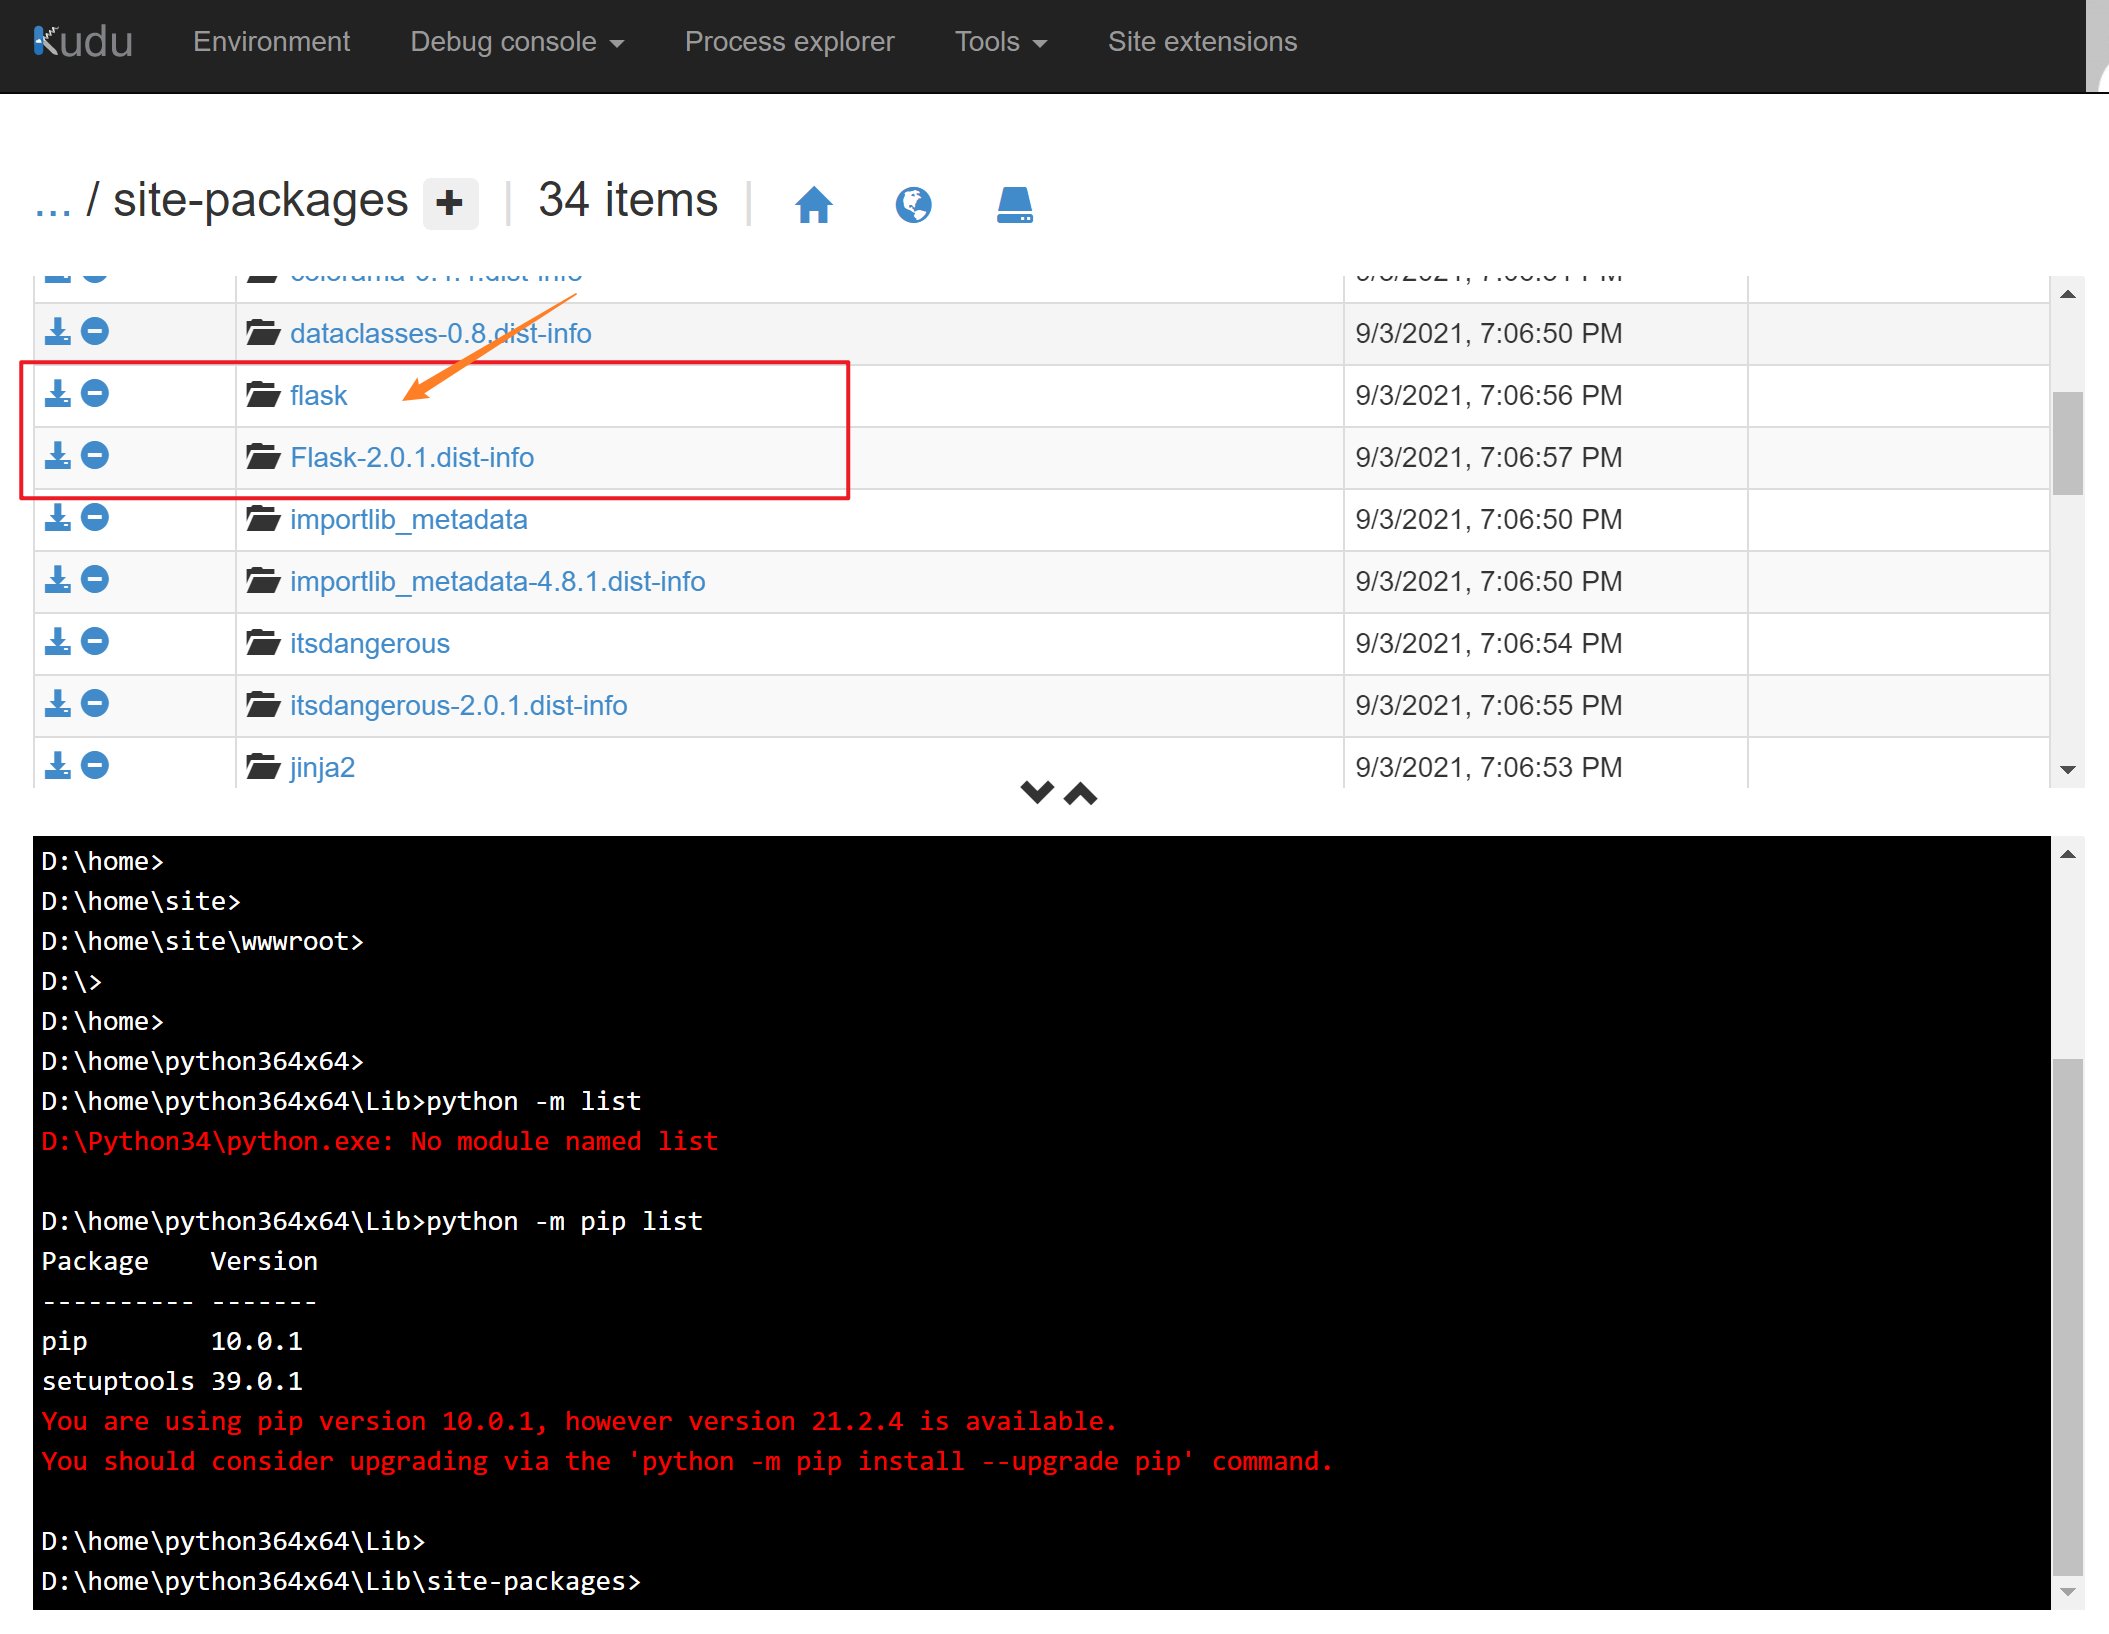Download the itsdangerous folder
The width and height of the screenshot is (2109, 1634).
tap(58, 642)
